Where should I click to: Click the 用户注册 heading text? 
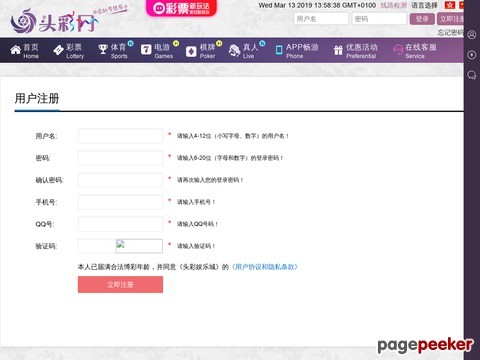[37, 98]
